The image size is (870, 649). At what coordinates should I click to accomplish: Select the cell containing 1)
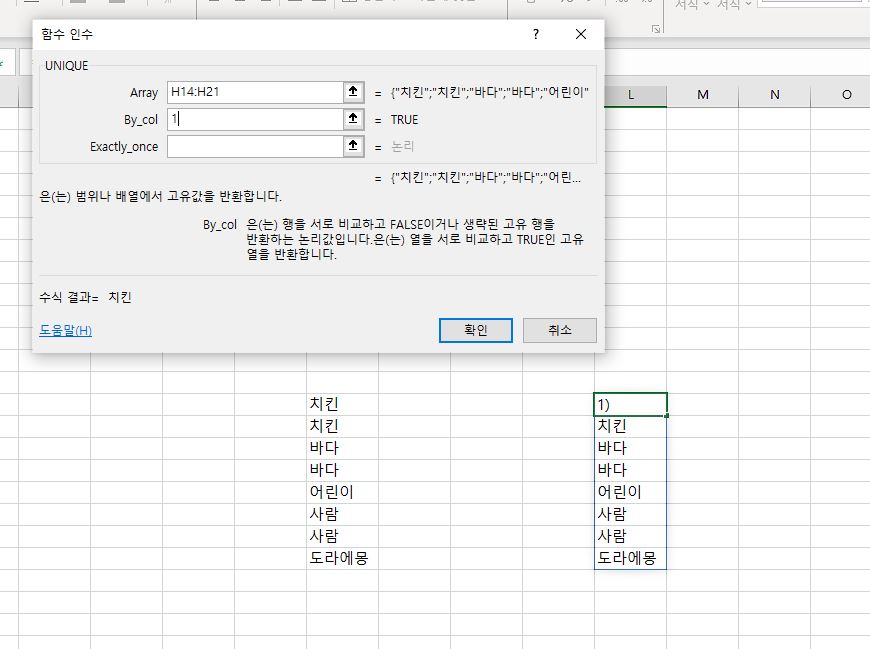pyautogui.click(x=632, y=403)
